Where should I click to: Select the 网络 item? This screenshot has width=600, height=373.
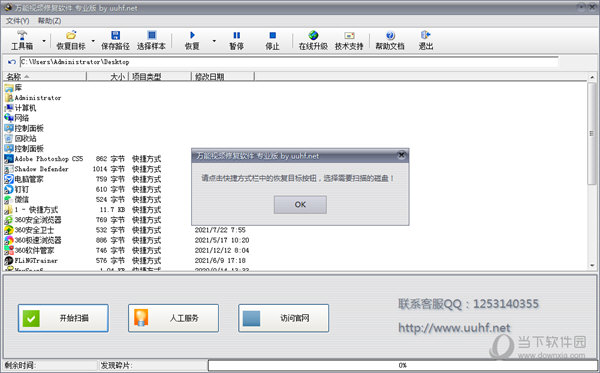tap(17, 118)
